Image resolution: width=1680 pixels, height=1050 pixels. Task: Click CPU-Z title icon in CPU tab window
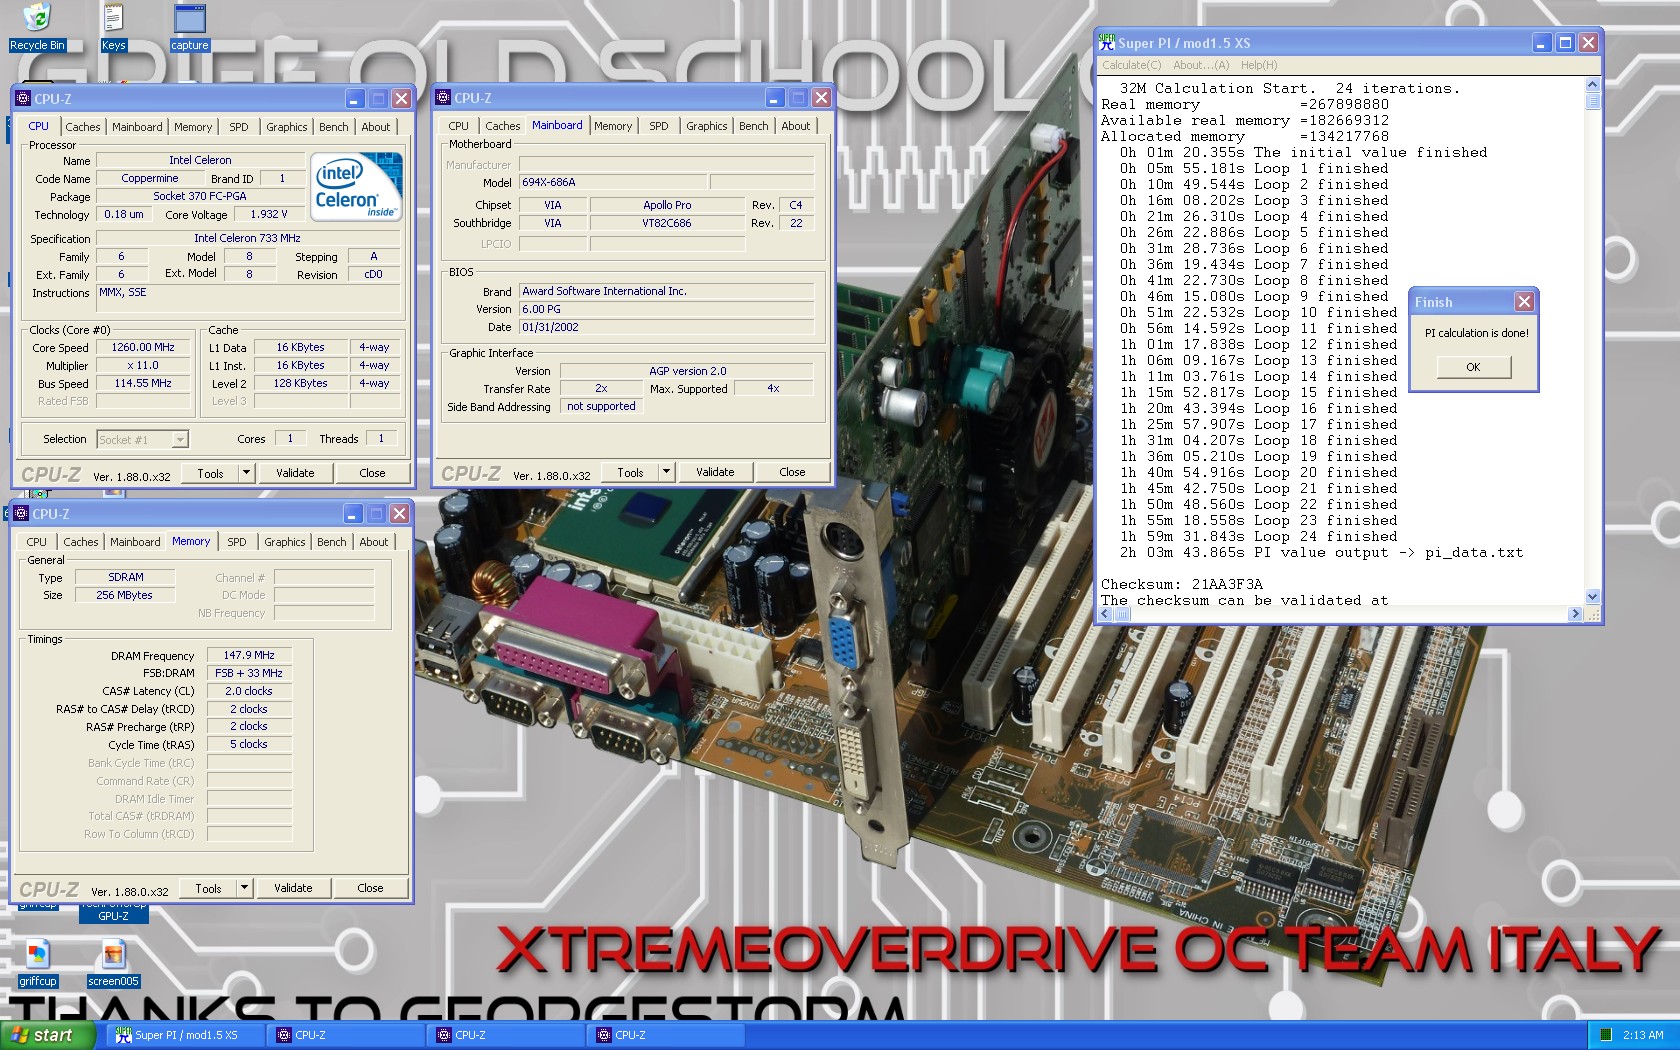23,98
